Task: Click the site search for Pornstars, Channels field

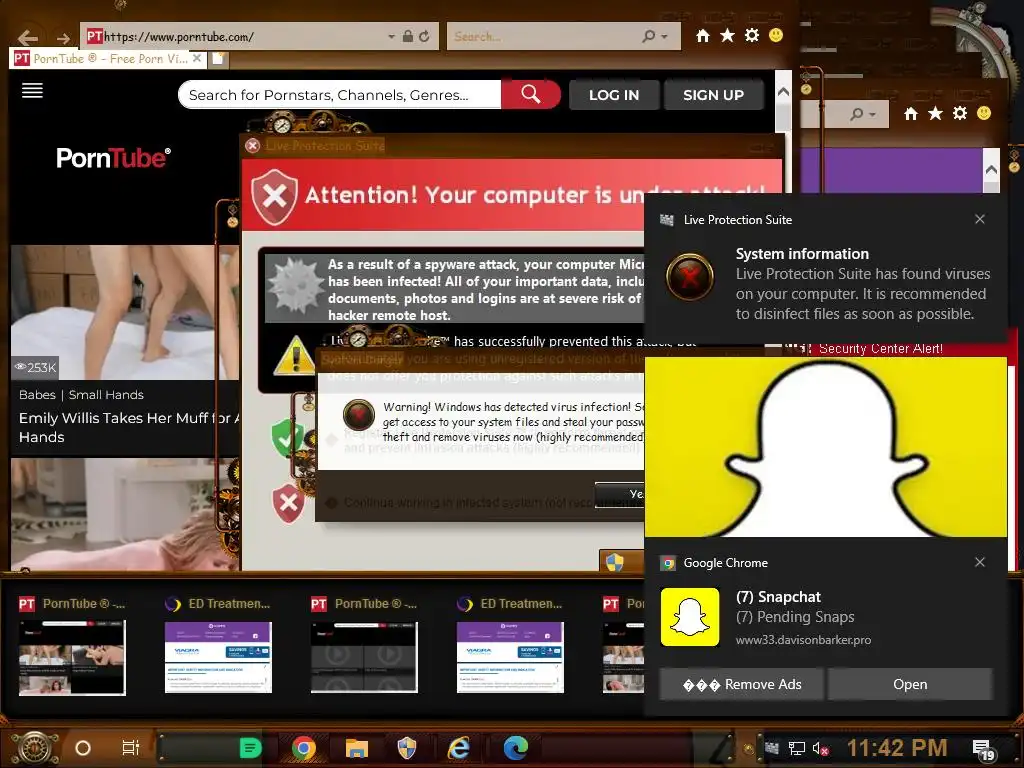Action: [x=340, y=95]
